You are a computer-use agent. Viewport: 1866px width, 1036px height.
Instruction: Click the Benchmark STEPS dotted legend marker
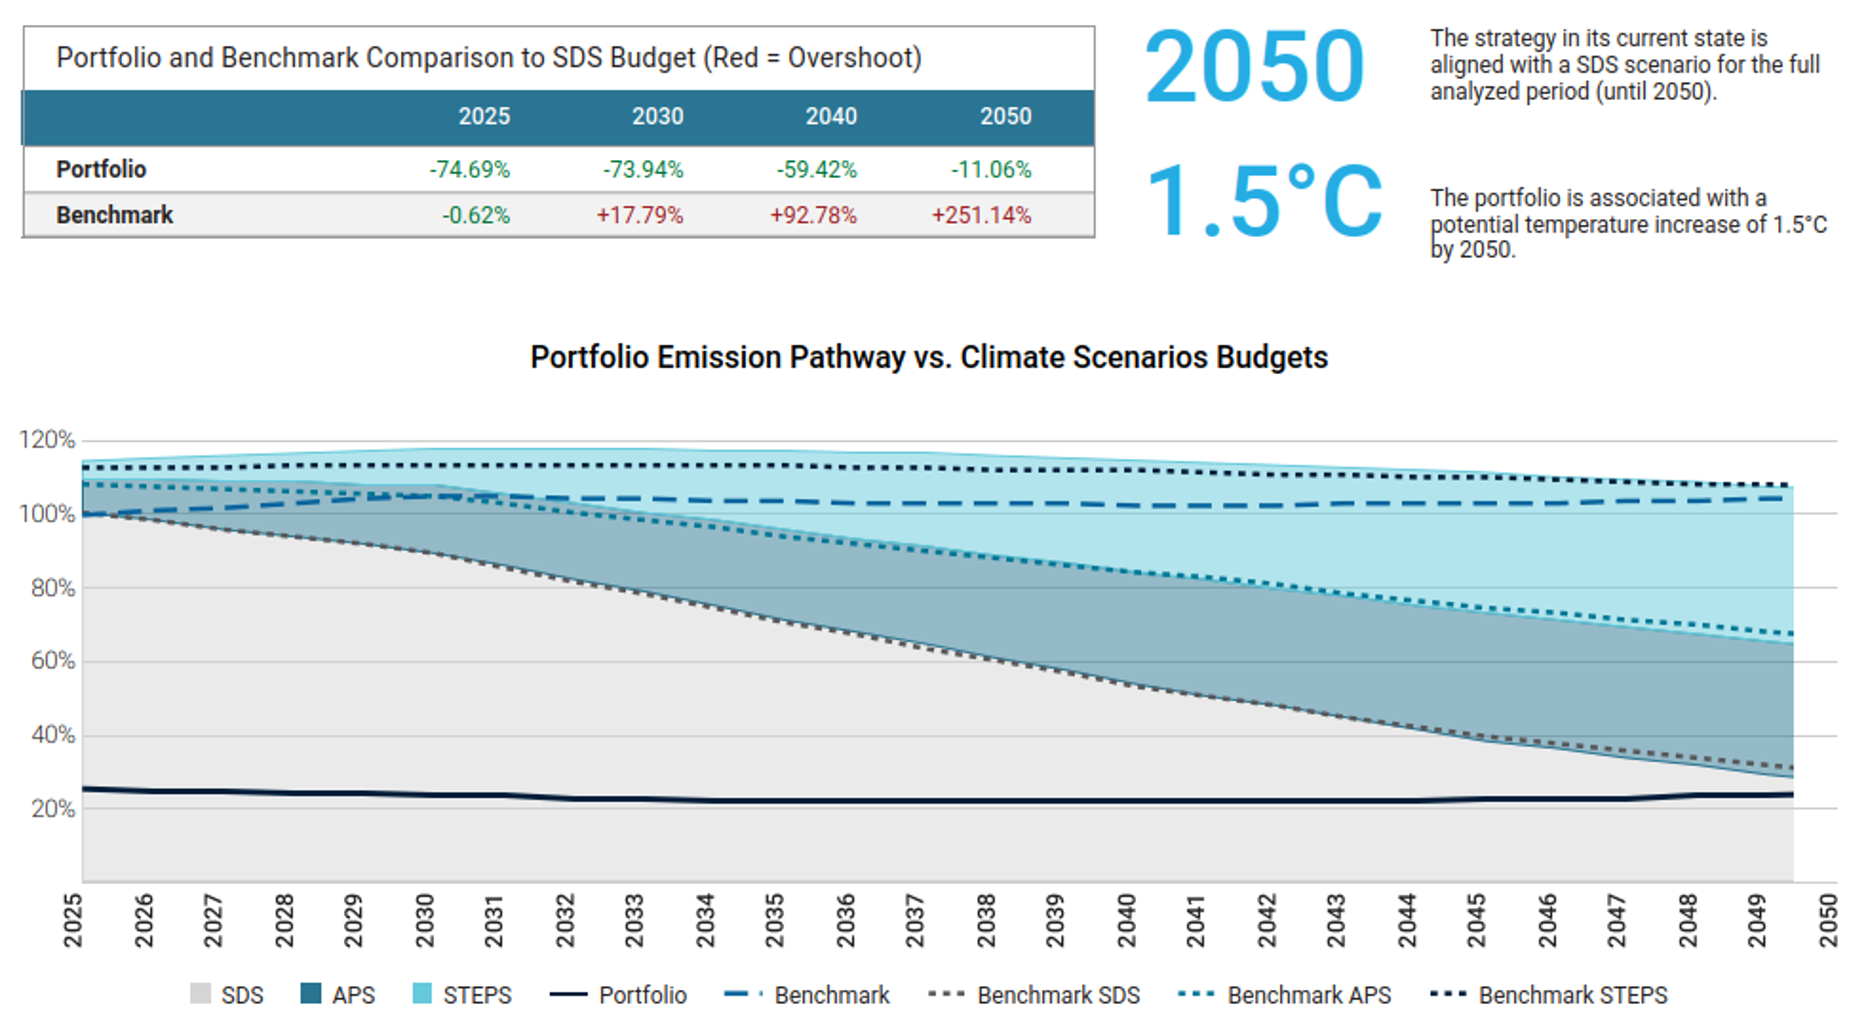coord(1448,995)
